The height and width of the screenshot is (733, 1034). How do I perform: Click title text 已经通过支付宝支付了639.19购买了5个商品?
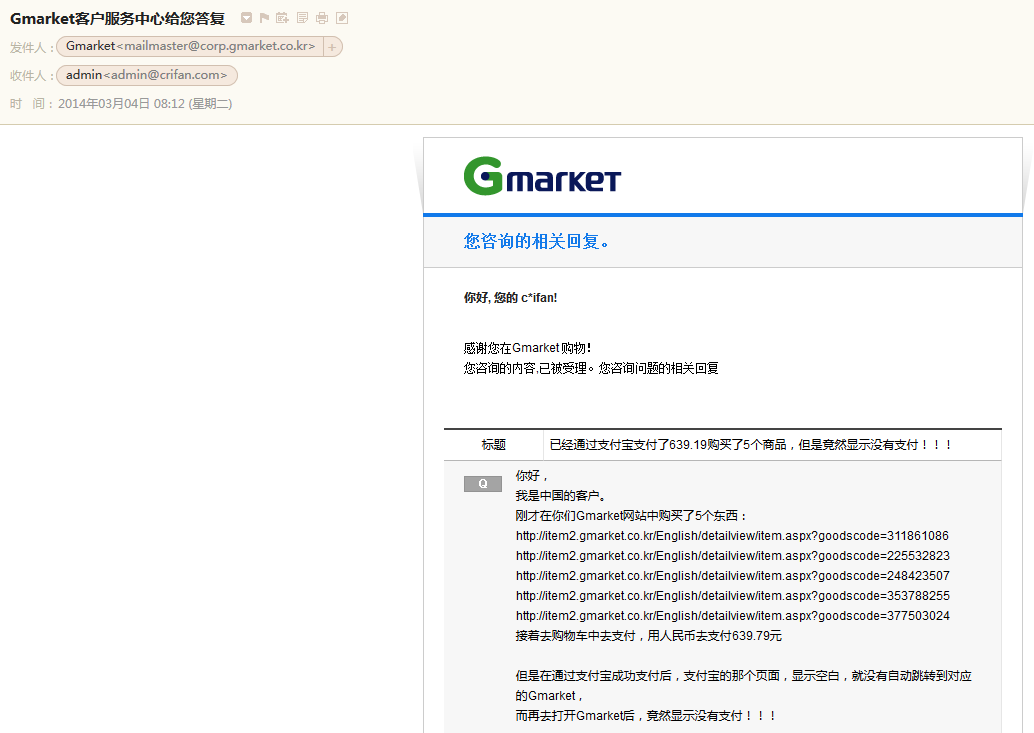point(668,445)
